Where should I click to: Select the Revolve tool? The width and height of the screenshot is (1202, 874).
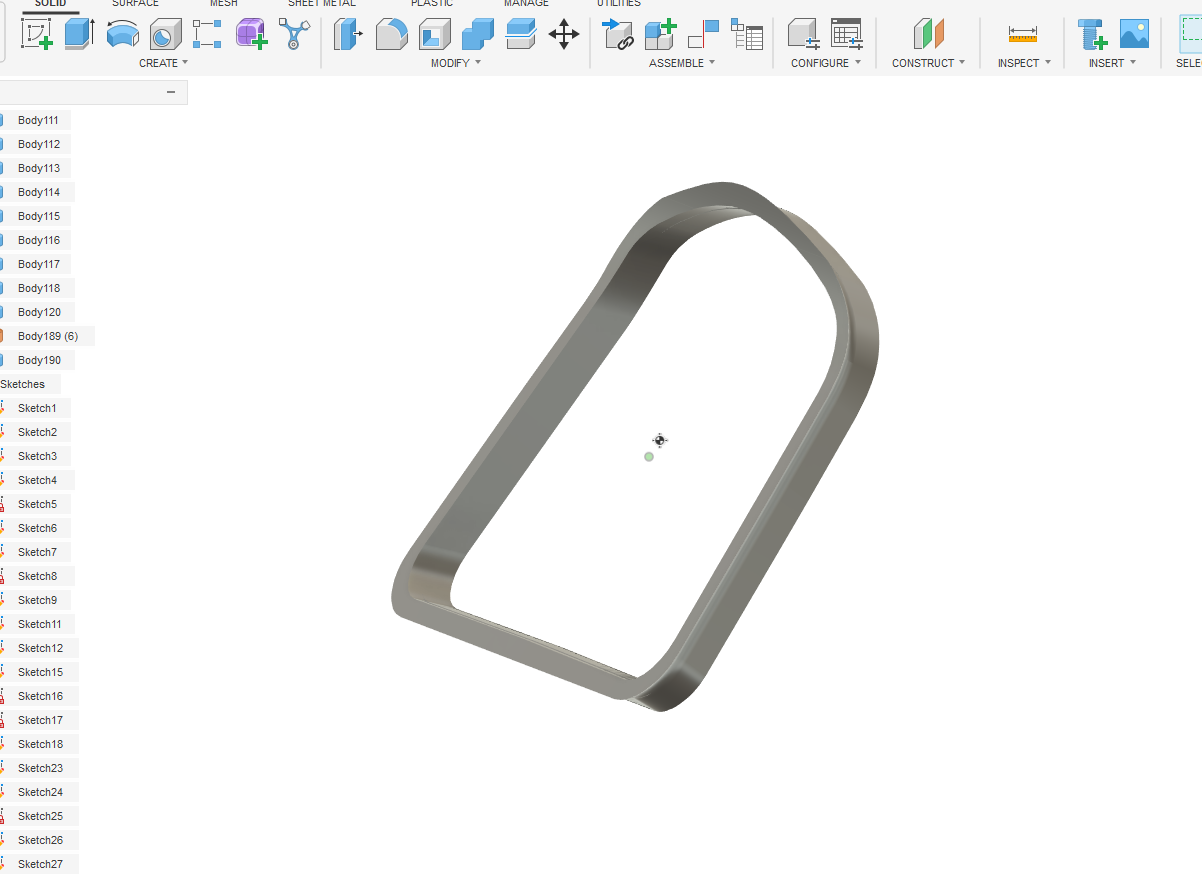122,34
